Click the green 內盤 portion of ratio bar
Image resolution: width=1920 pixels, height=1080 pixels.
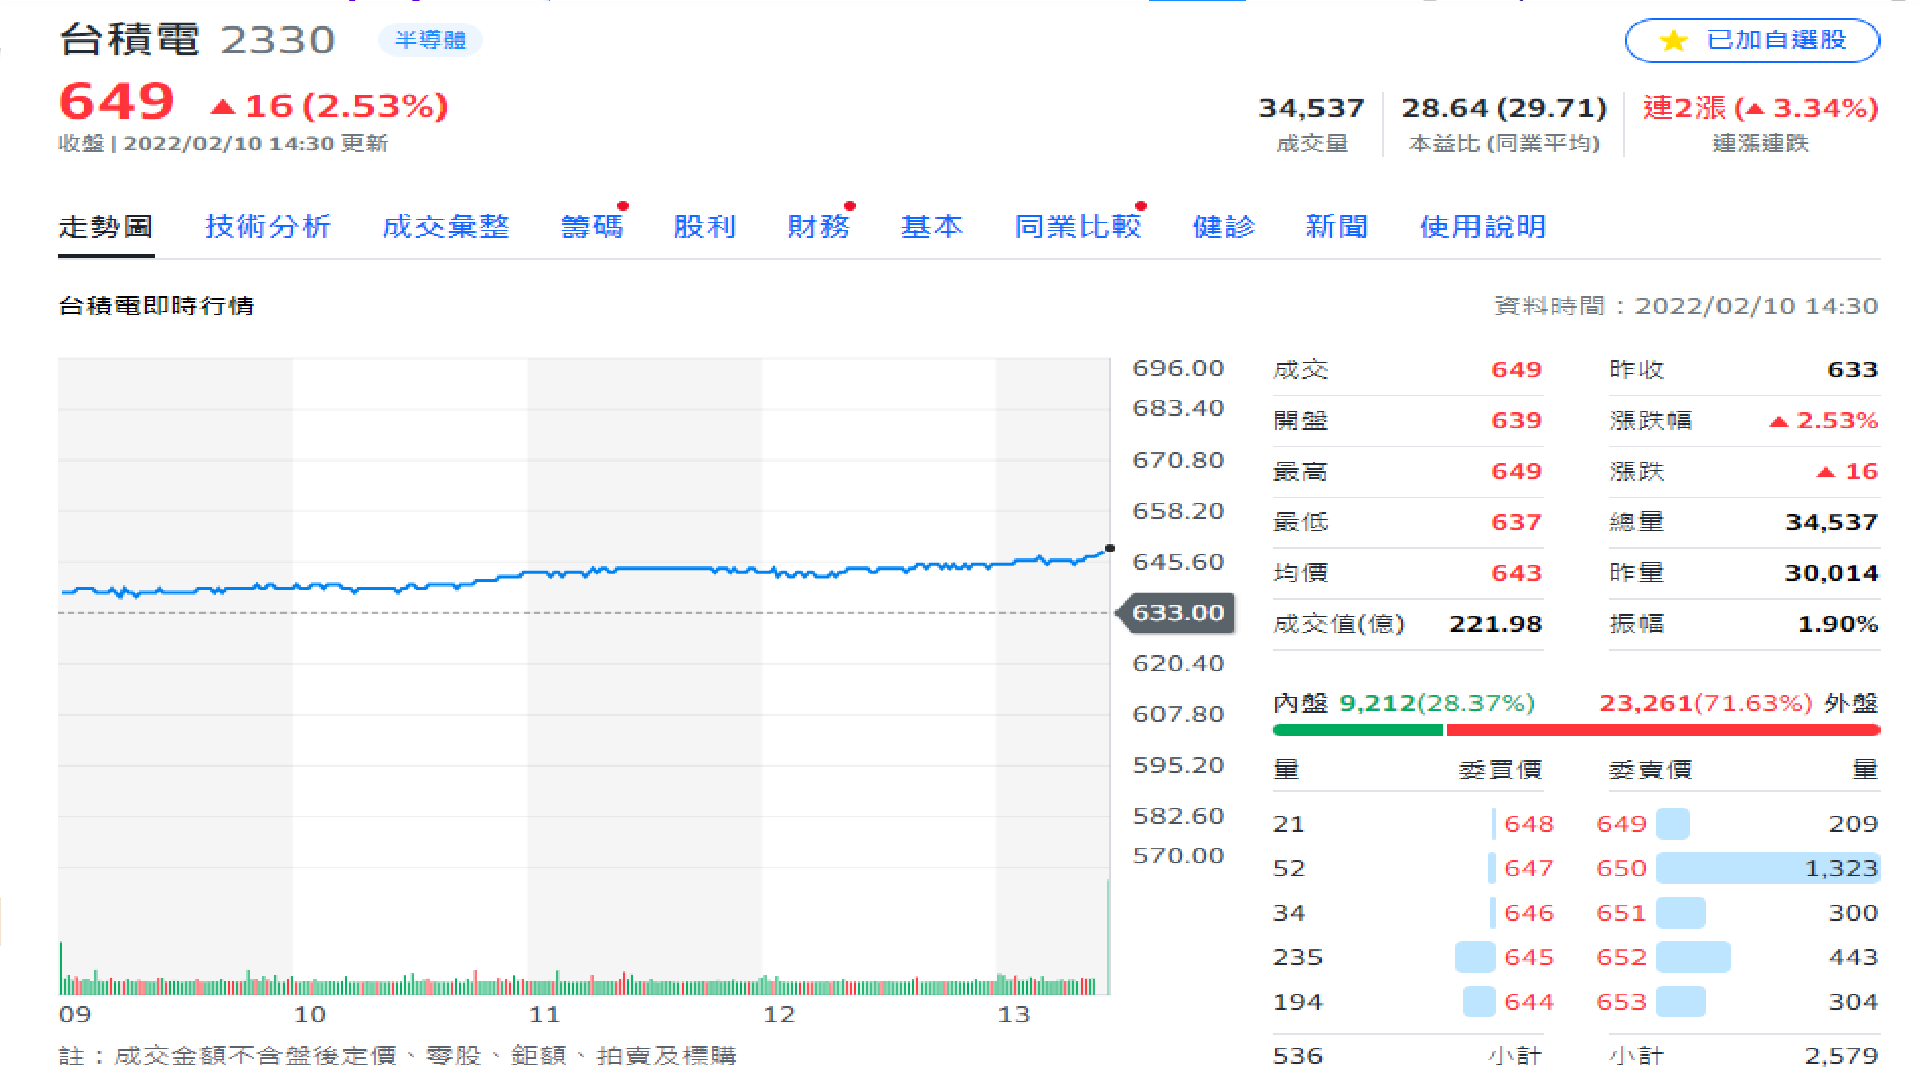click(x=1357, y=730)
